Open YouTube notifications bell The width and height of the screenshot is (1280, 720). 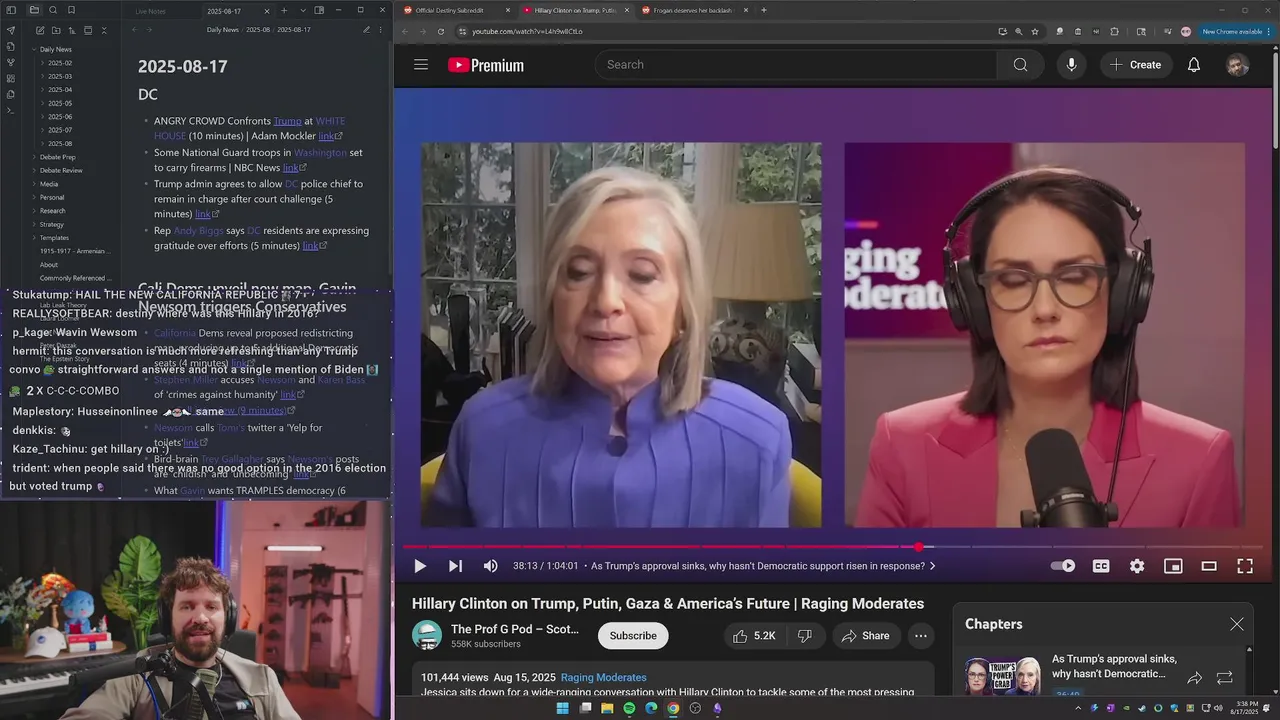point(1193,65)
